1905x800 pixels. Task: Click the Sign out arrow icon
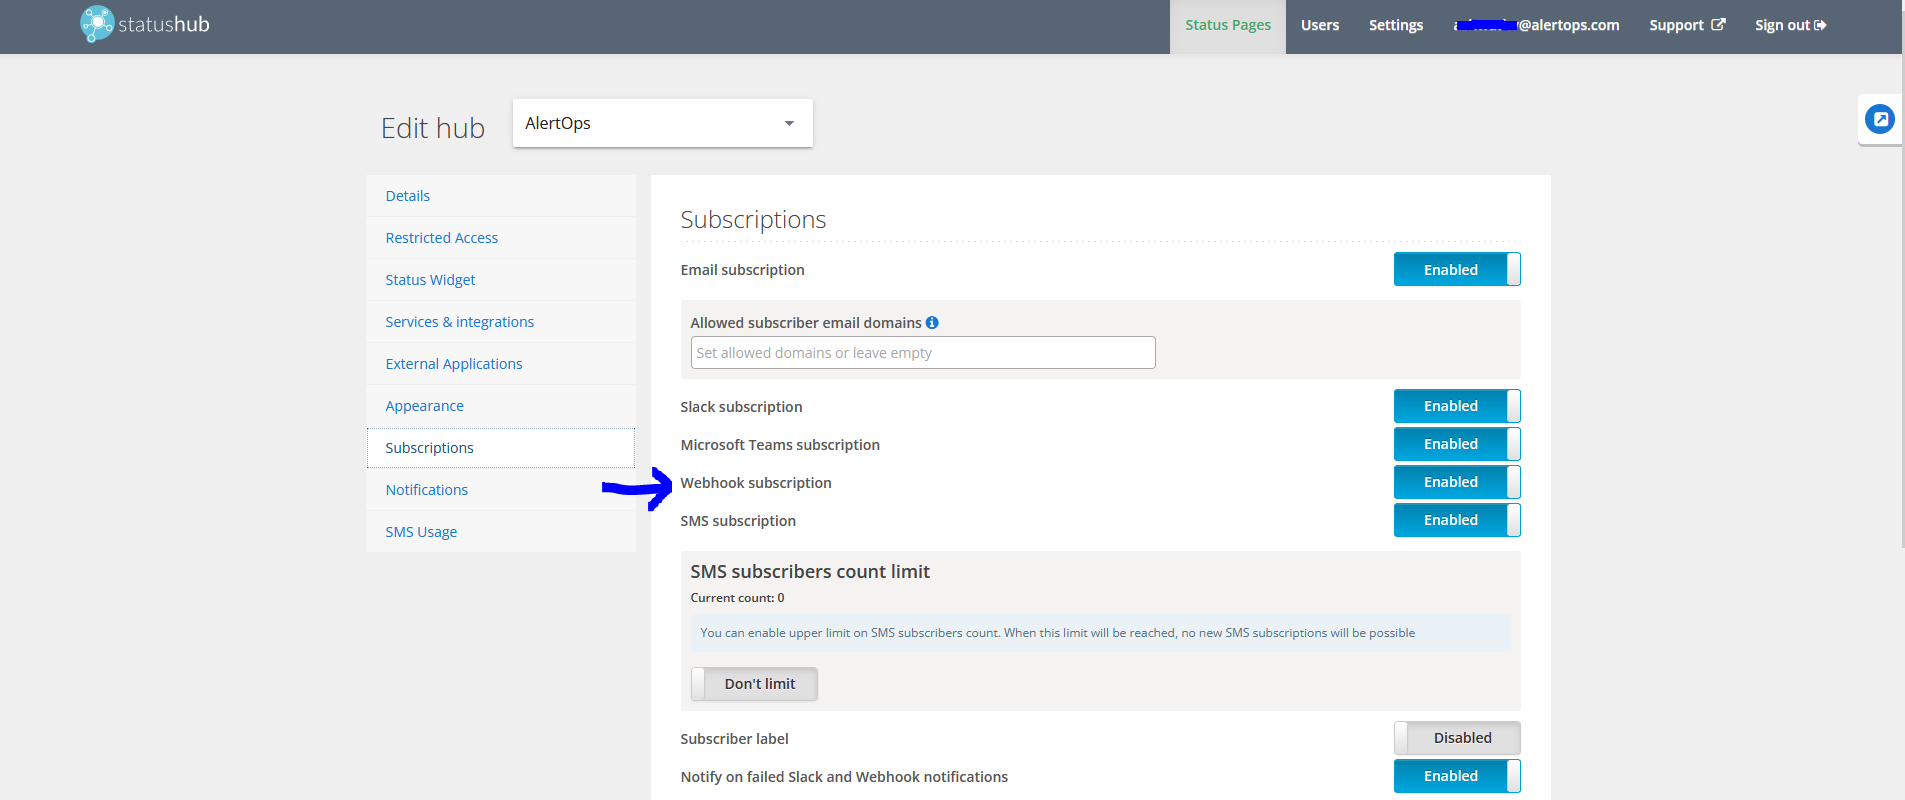point(1820,25)
